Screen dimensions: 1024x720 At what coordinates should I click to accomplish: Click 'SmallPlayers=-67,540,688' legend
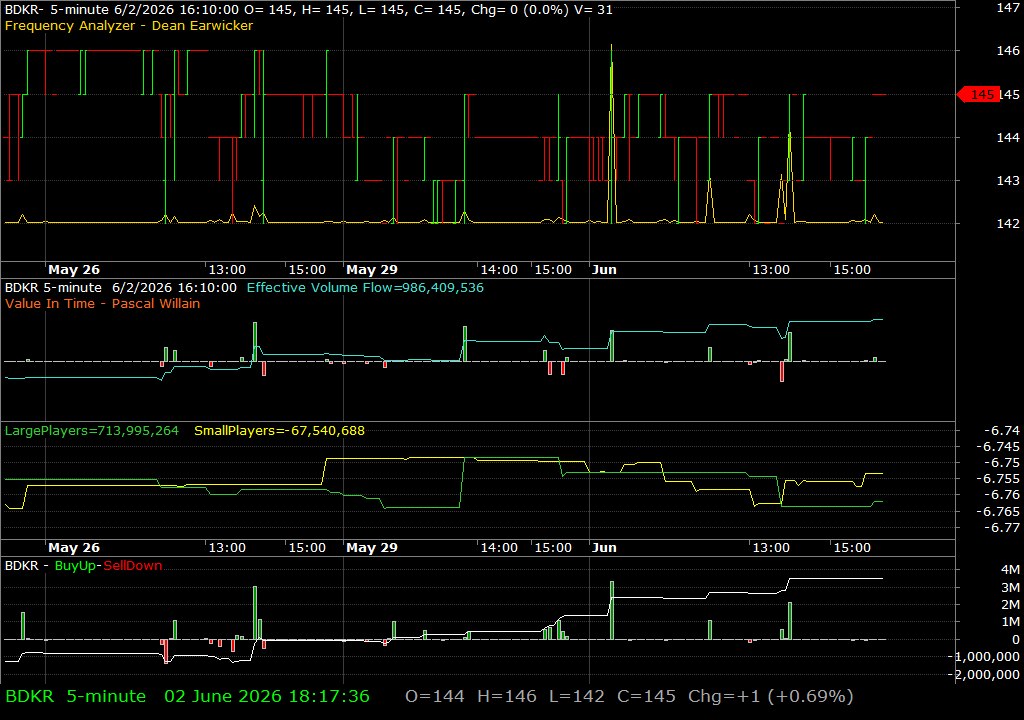tap(280, 431)
